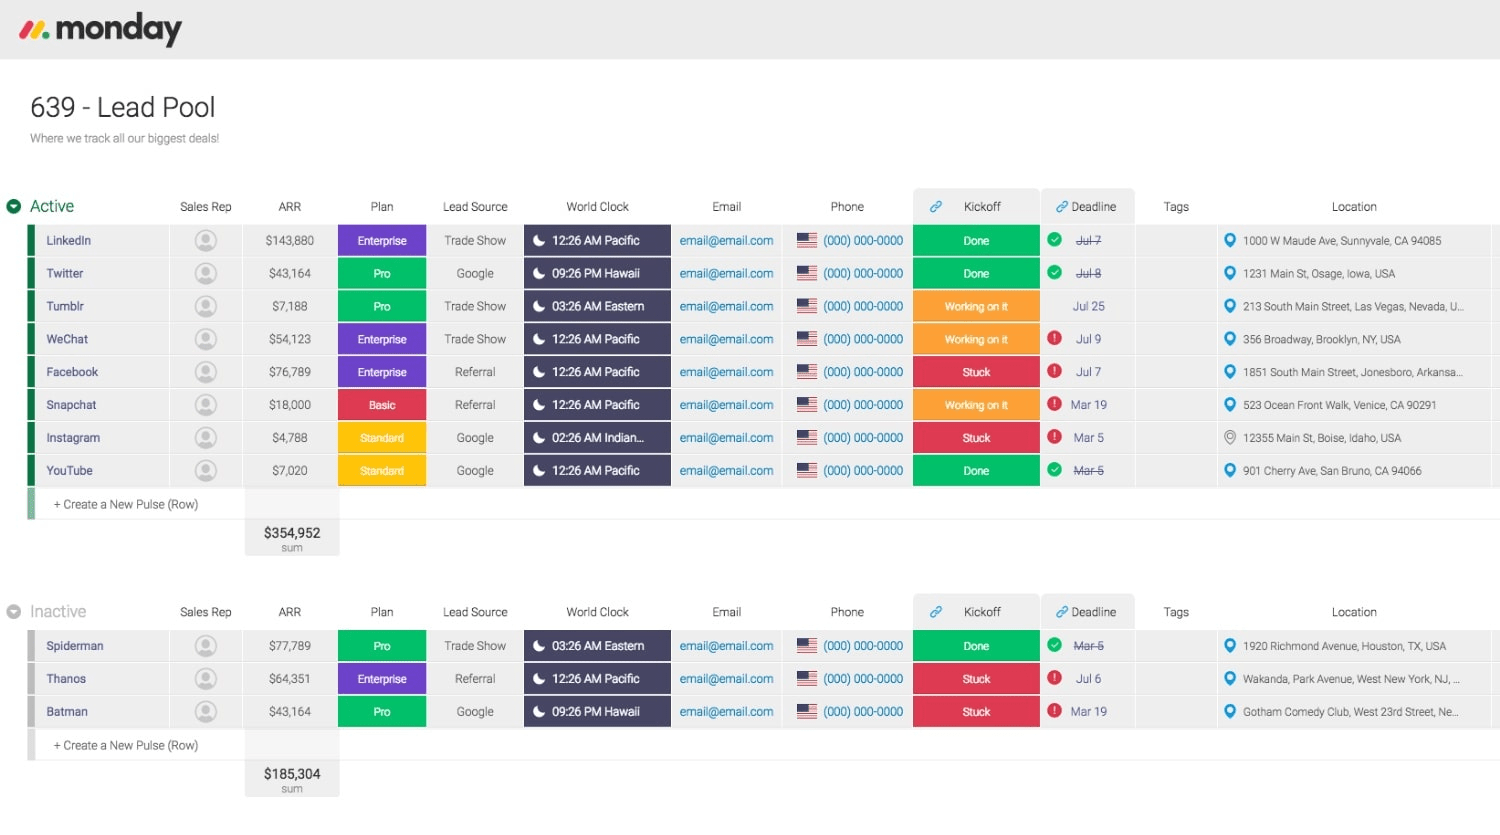Click Thanos deadline red alert icon
The image size is (1500, 835).
point(1054,678)
